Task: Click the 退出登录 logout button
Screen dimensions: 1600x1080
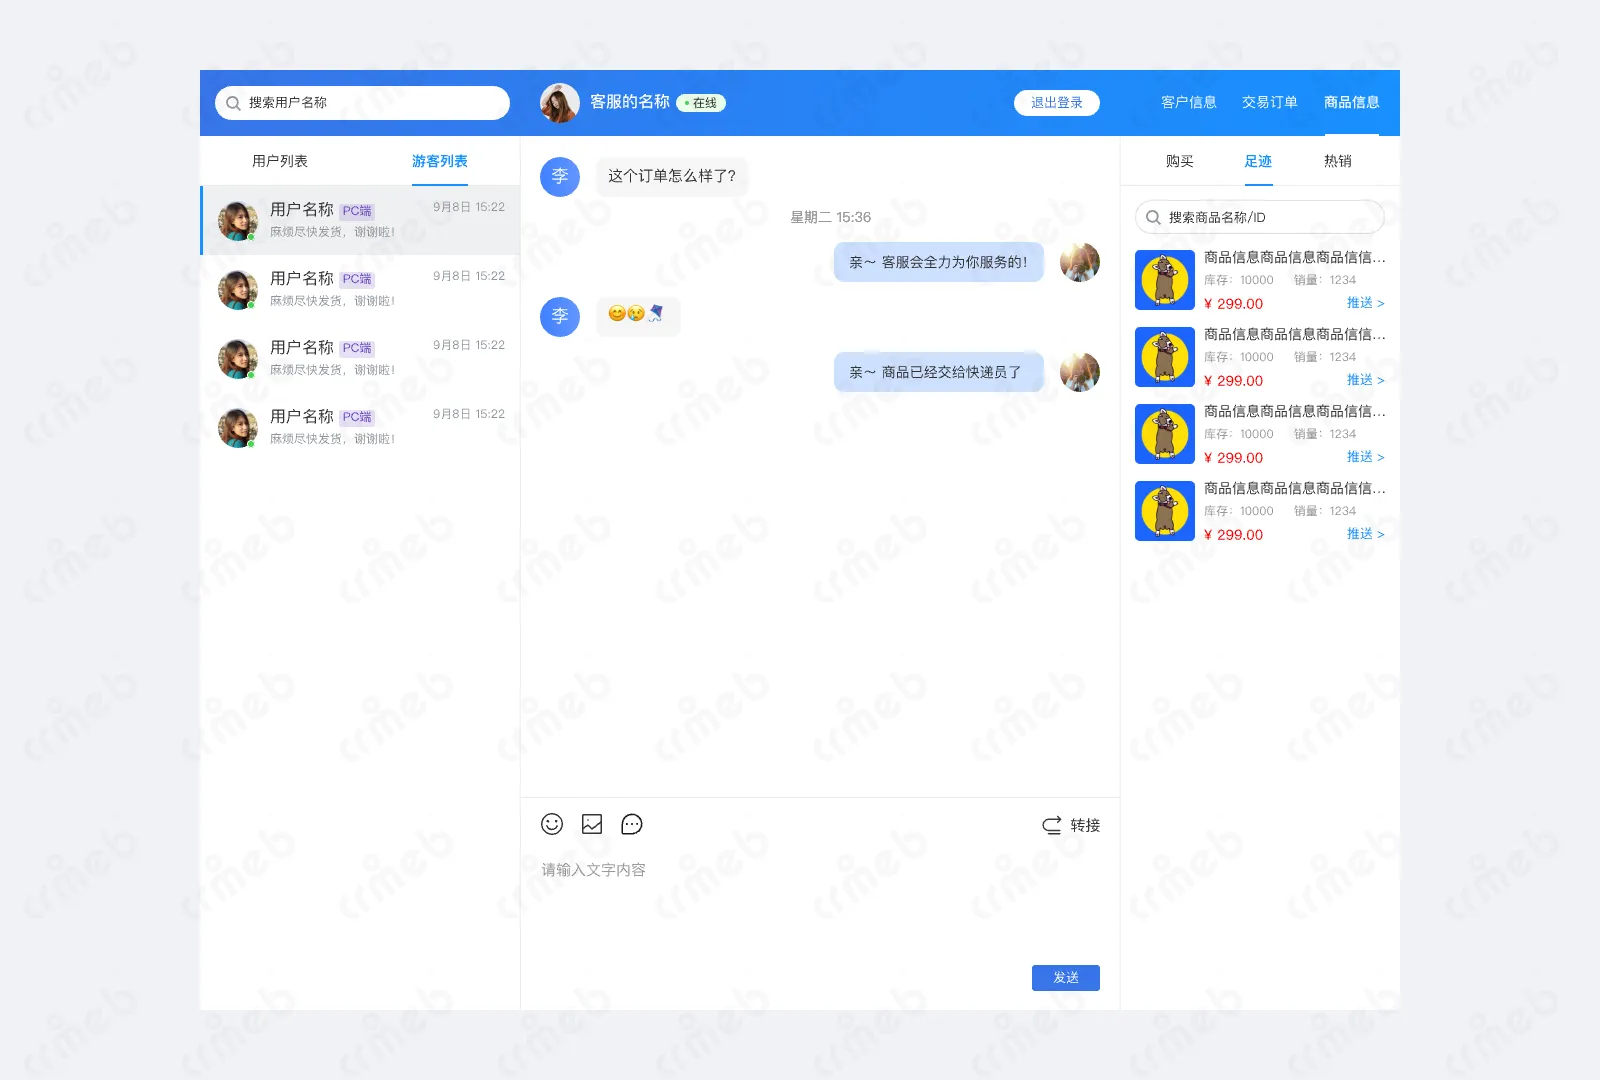Action: 1057,103
